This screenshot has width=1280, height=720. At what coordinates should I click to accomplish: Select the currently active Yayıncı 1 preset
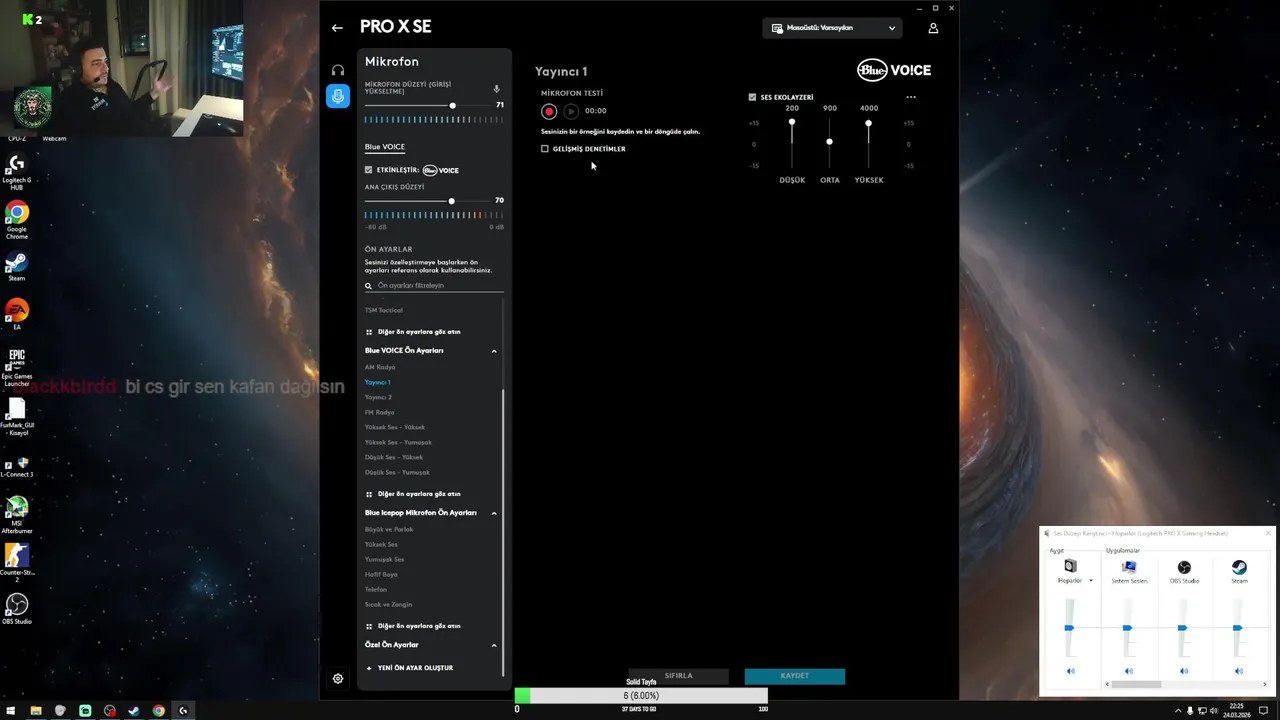pos(378,382)
